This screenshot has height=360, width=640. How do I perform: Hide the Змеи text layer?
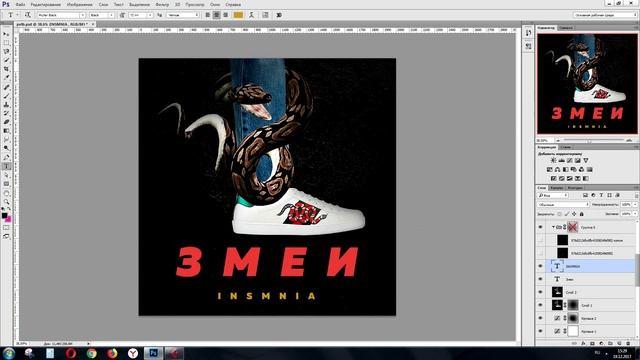540,279
